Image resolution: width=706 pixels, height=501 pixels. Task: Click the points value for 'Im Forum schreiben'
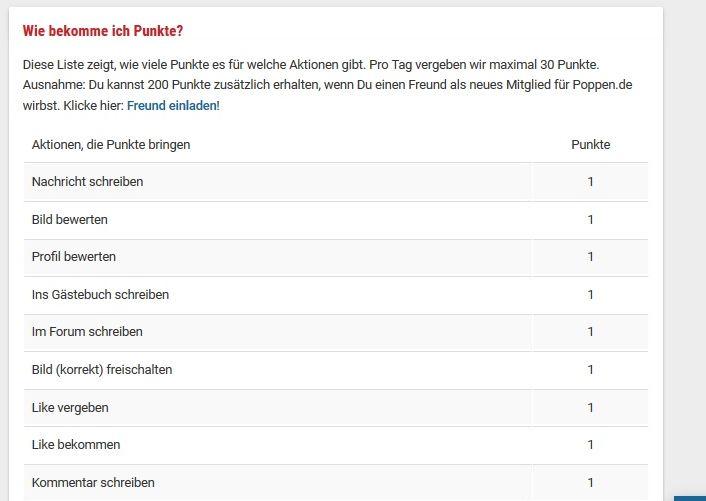[590, 332]
